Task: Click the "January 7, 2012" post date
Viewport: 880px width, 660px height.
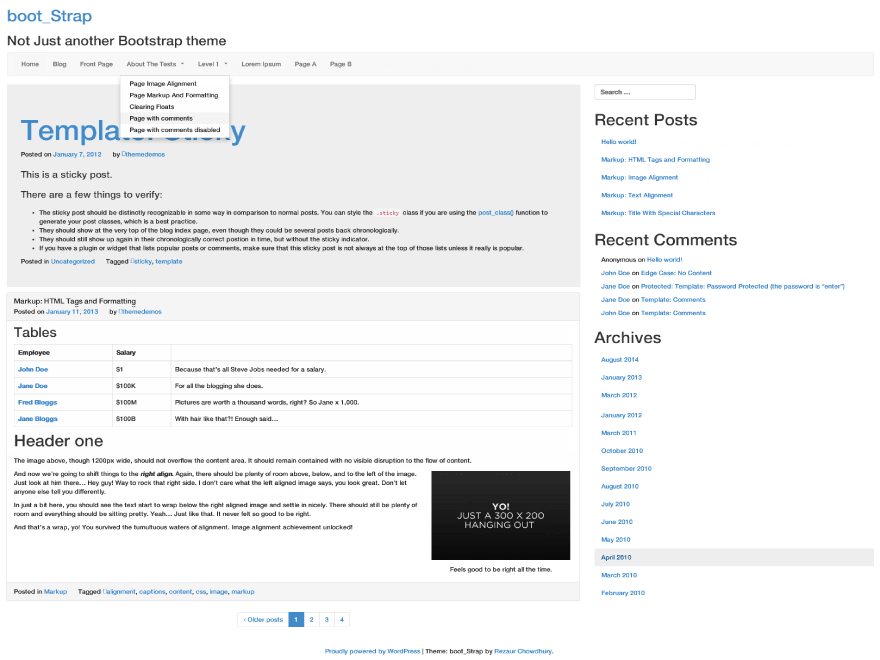Action: coord(78,154)
